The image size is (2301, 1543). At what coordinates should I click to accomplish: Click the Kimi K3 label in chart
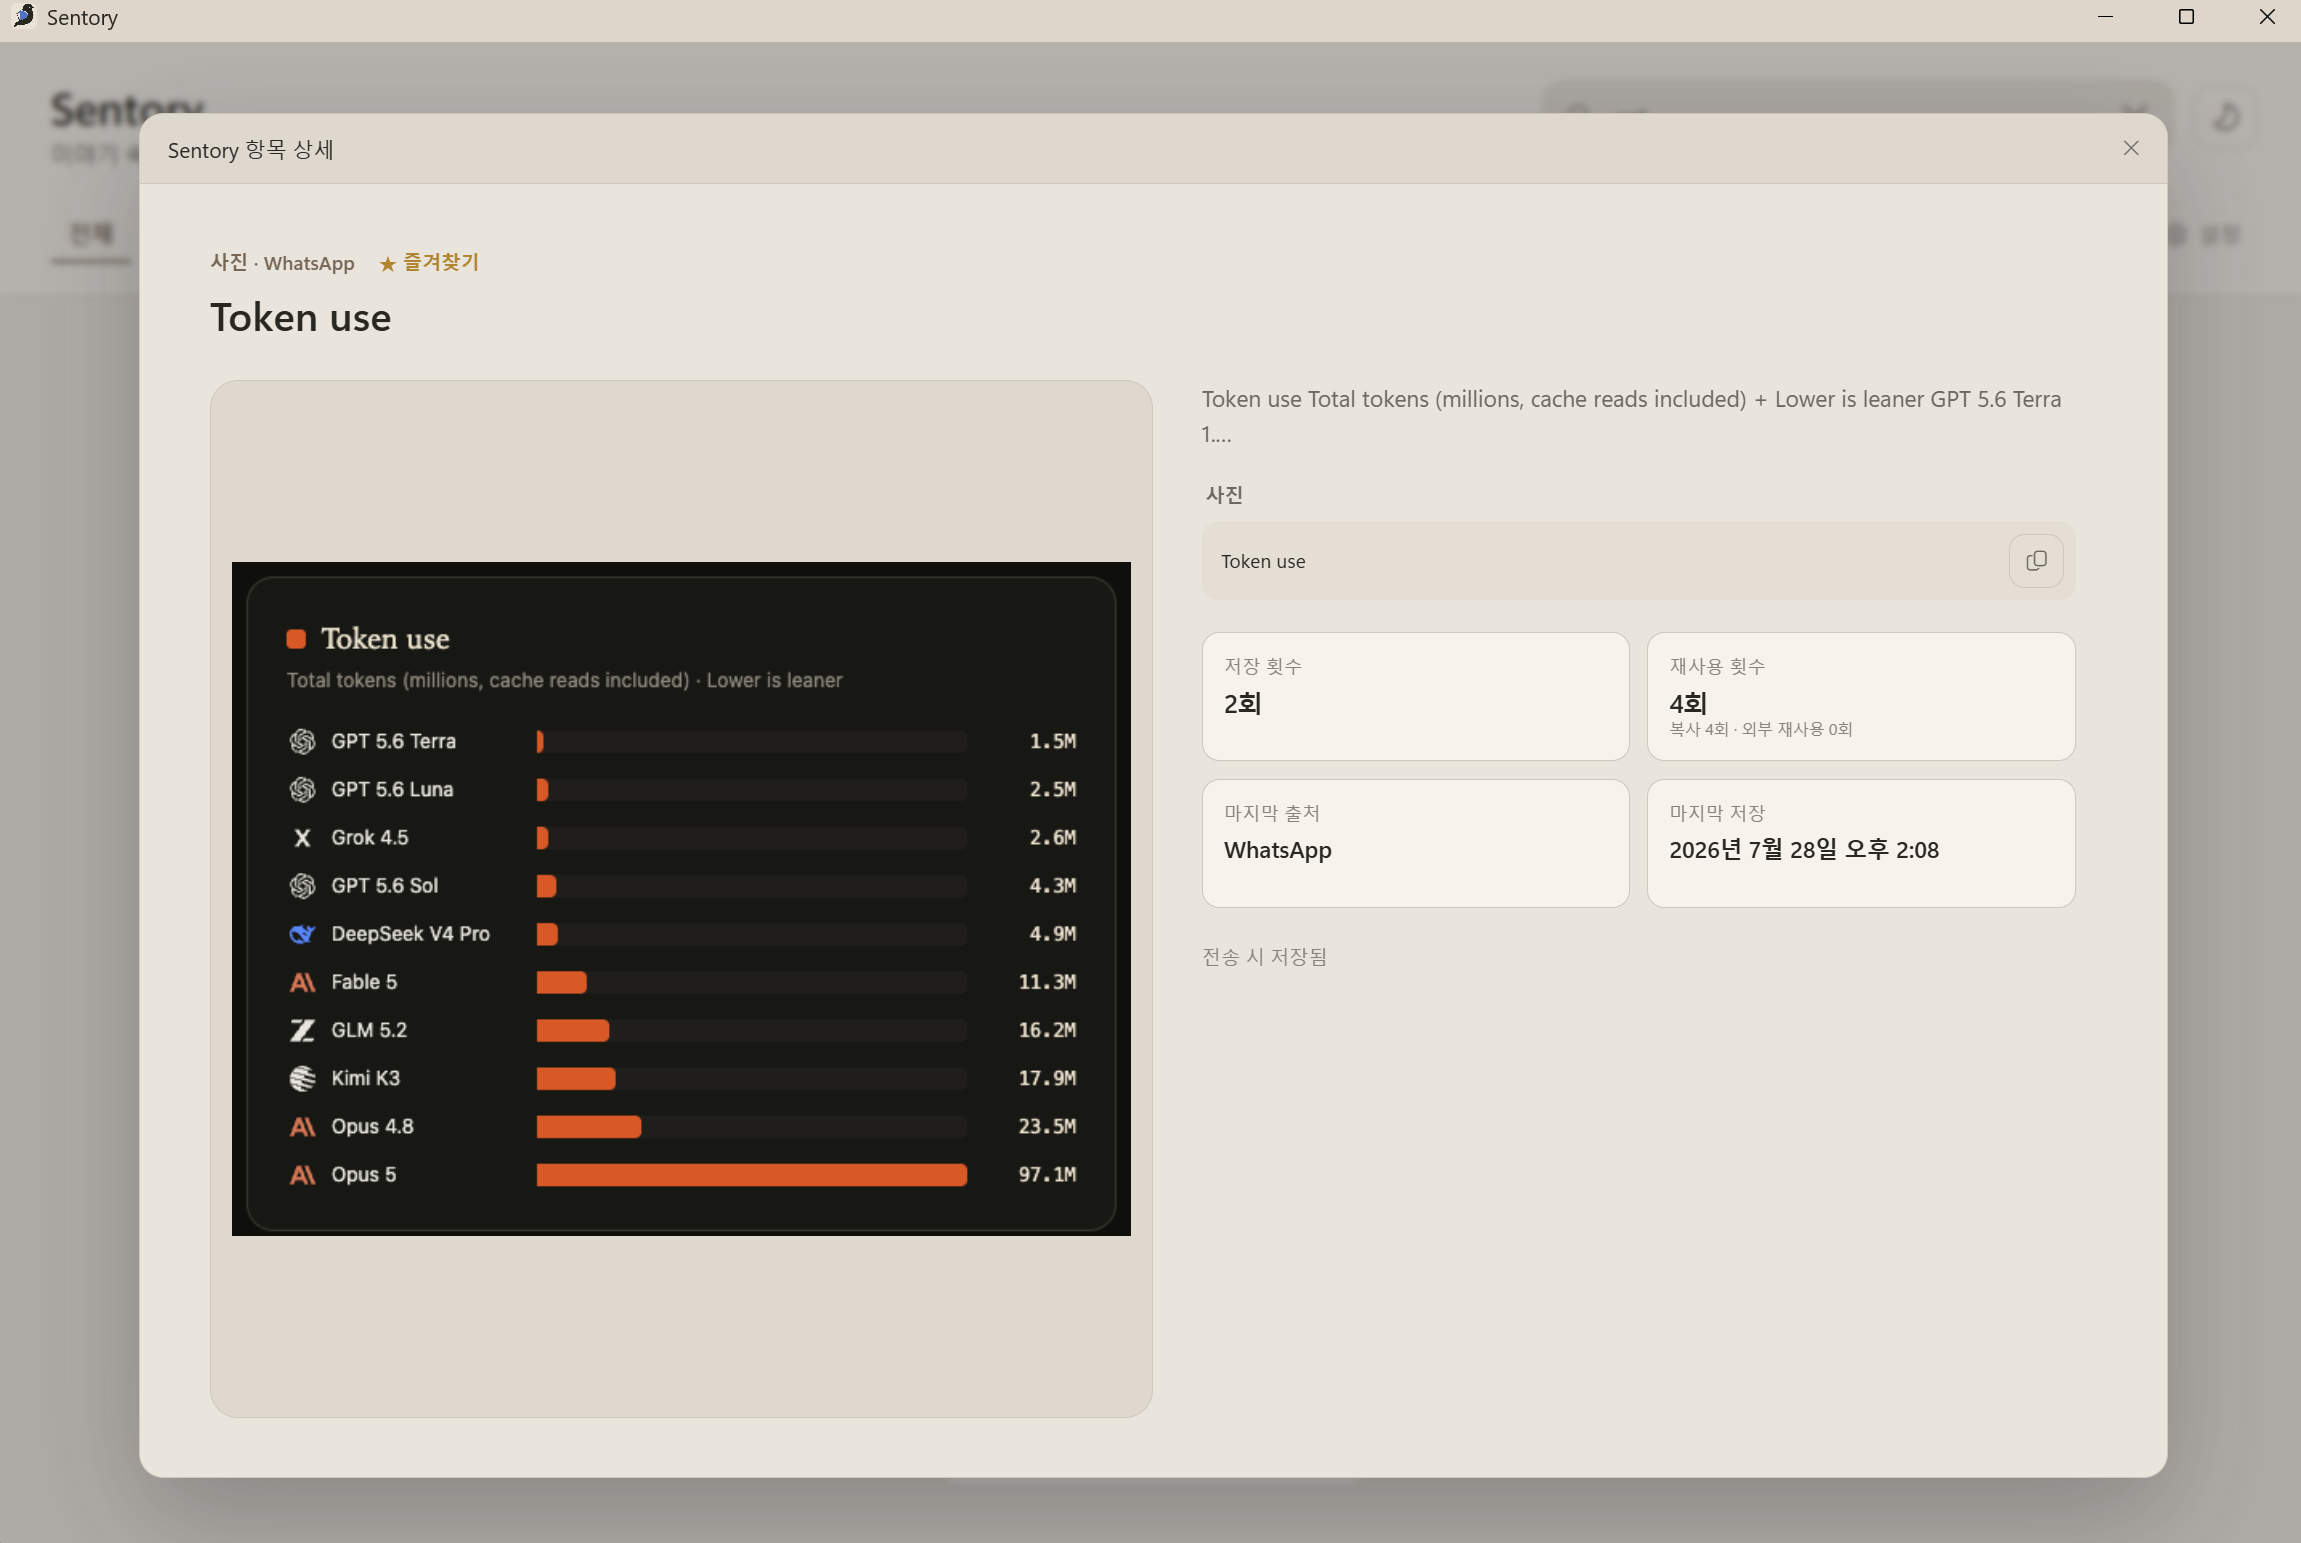(x=365, y=1078)
